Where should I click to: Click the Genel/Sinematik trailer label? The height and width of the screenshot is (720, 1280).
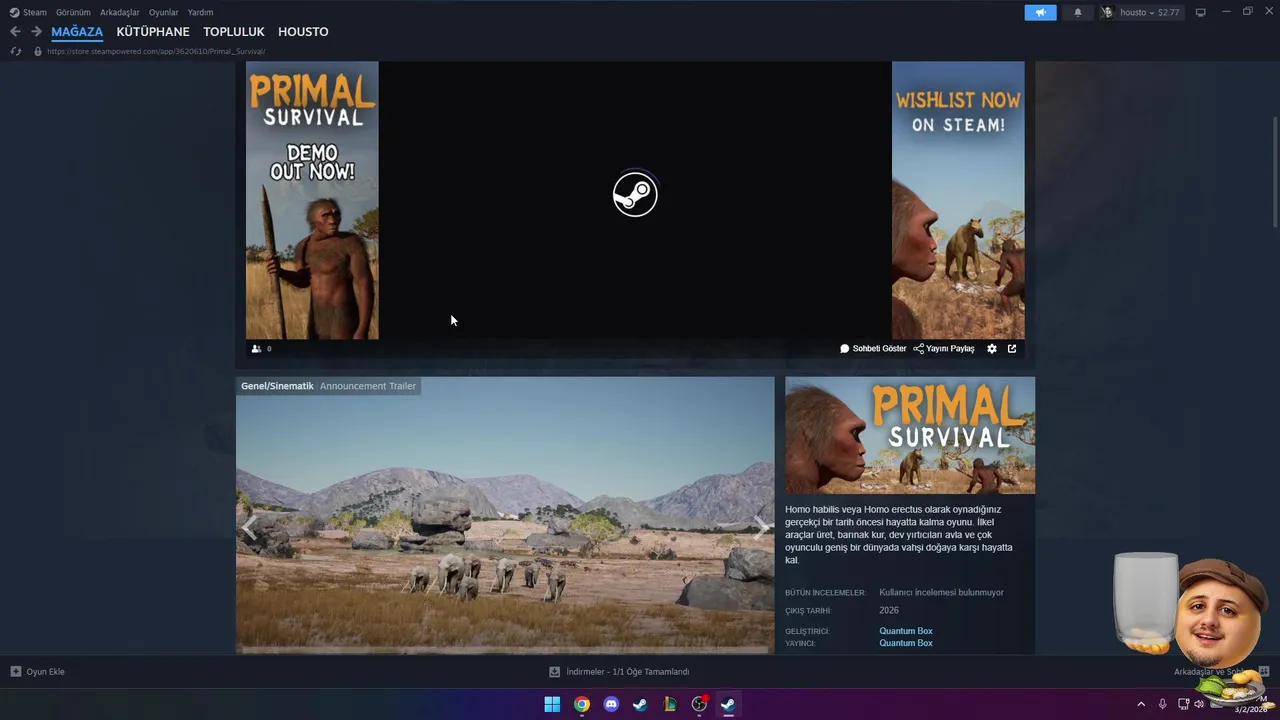tap(277, 386)
